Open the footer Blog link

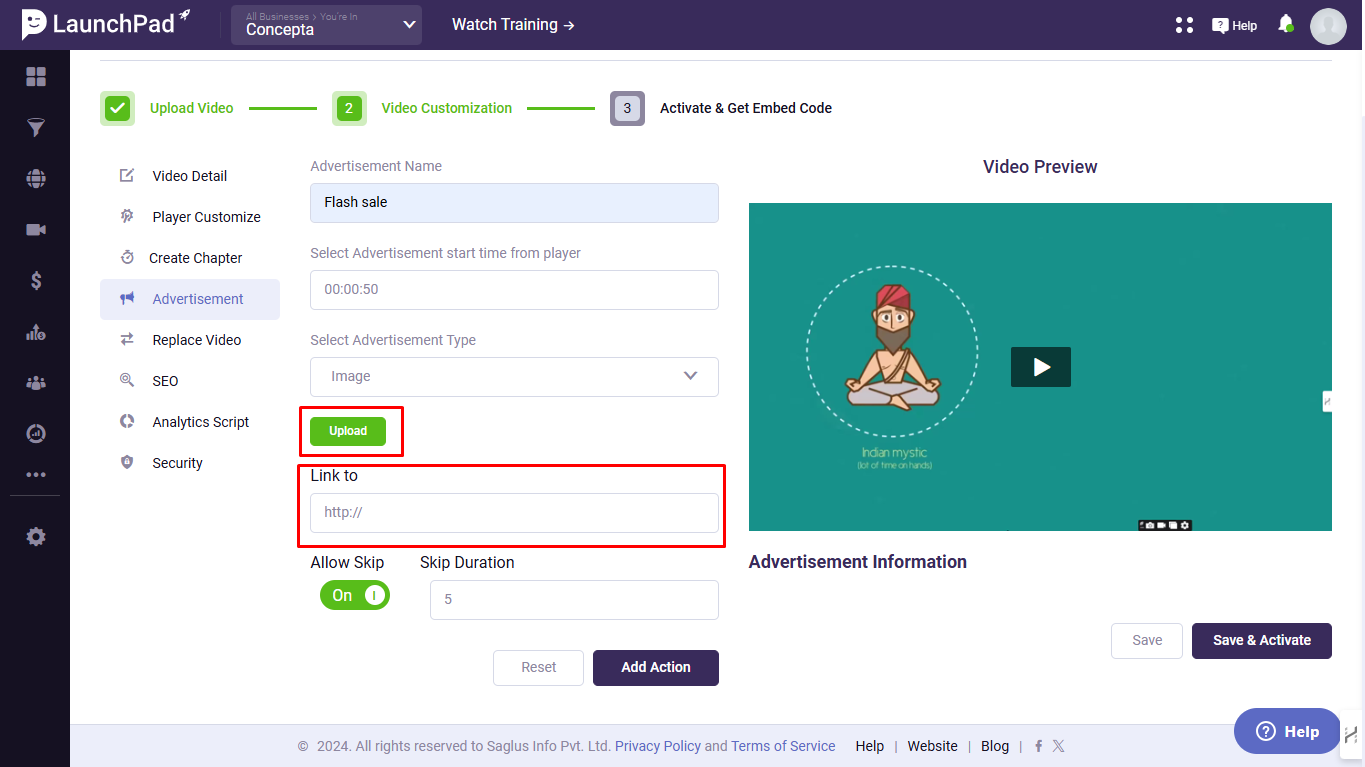coord(995,746)
